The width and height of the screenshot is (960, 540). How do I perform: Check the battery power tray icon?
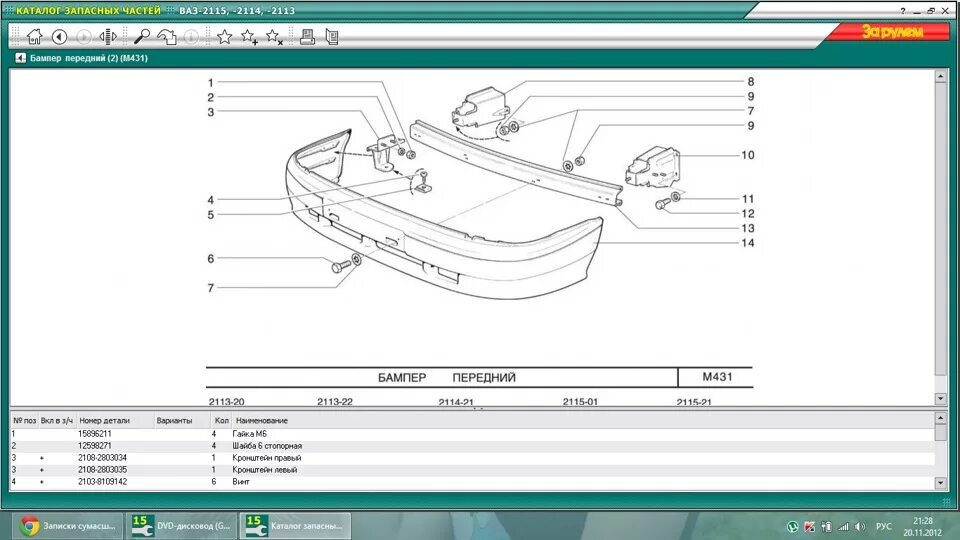[x=827, y=526]
